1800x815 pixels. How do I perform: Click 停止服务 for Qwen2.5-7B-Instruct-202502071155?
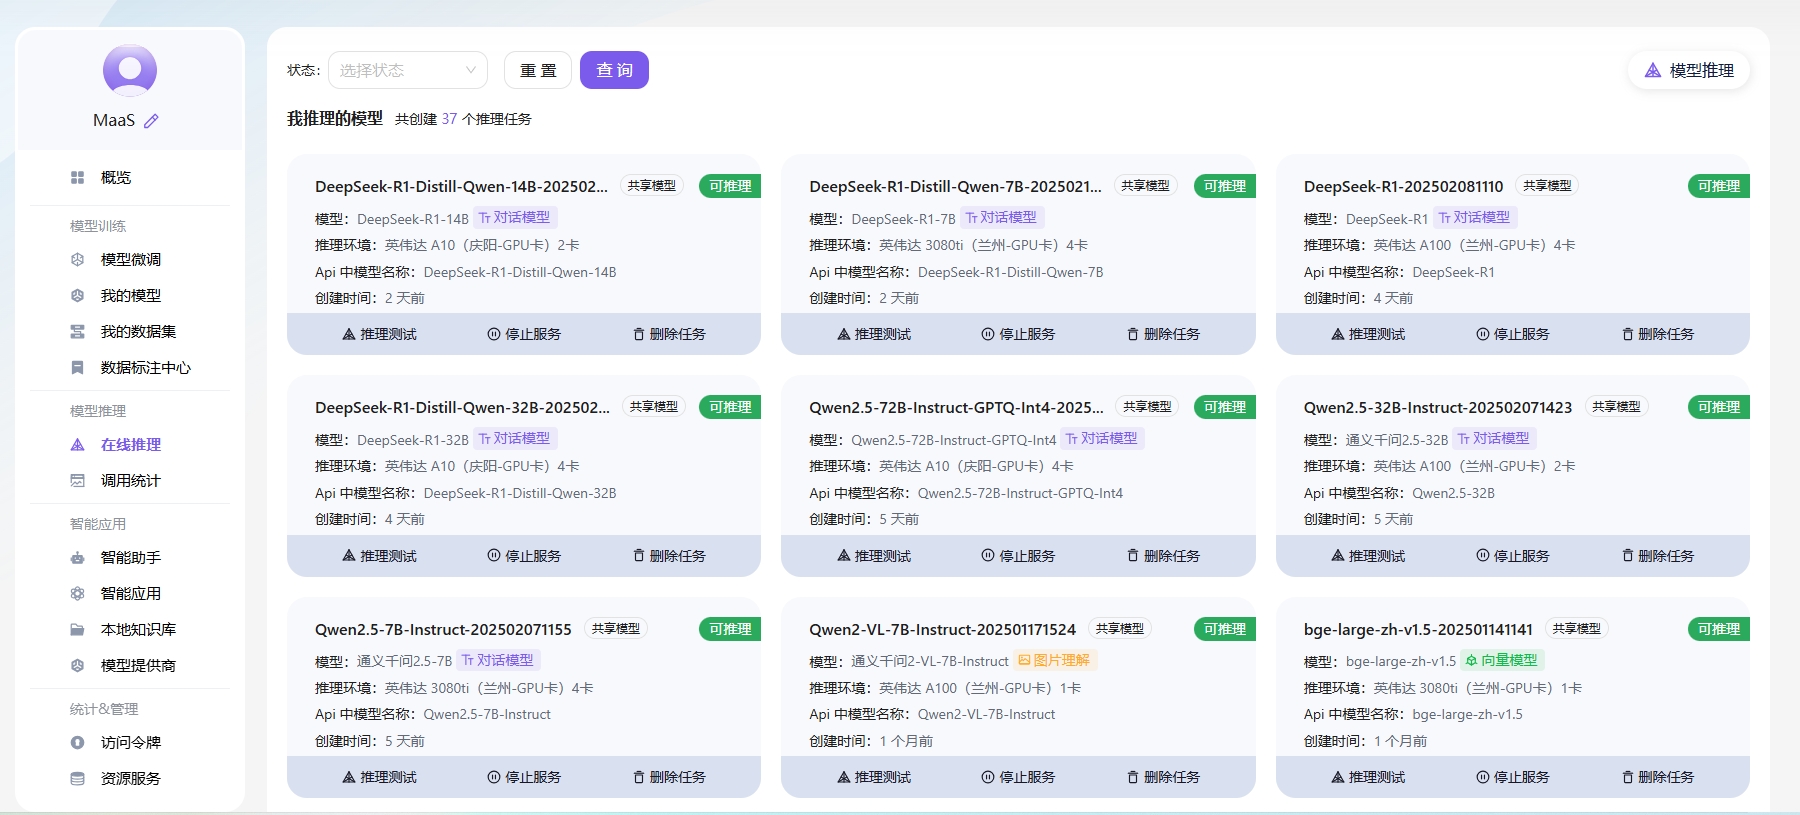pyautogui.click(x=524, y=777)
